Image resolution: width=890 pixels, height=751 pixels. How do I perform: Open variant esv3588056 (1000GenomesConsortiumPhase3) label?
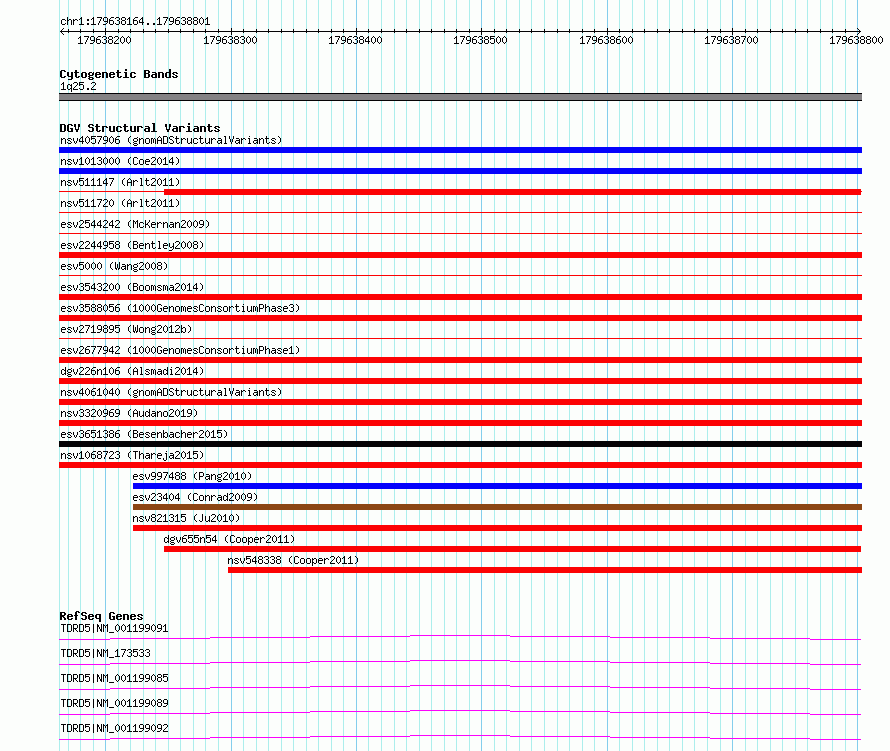coord(180,308)
